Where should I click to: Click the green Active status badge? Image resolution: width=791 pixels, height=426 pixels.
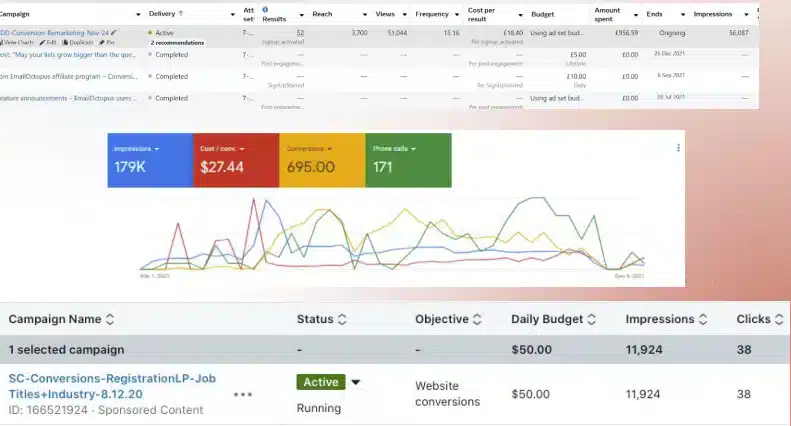click(x=321, y=382)
